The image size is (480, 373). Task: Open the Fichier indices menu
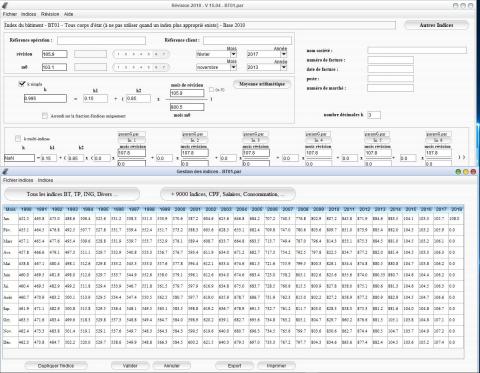coord(18,180)
